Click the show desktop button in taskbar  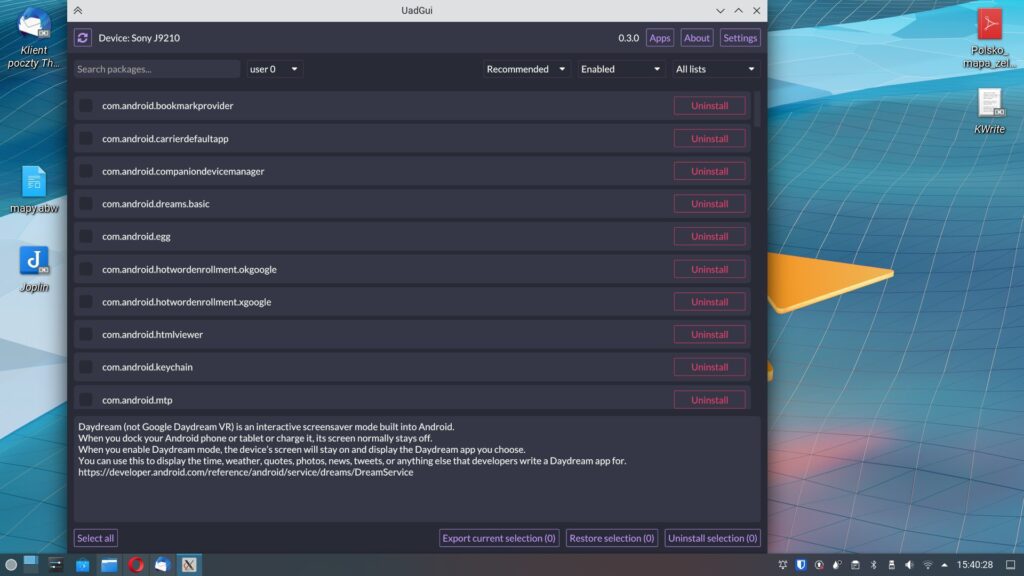(1010, 565)
